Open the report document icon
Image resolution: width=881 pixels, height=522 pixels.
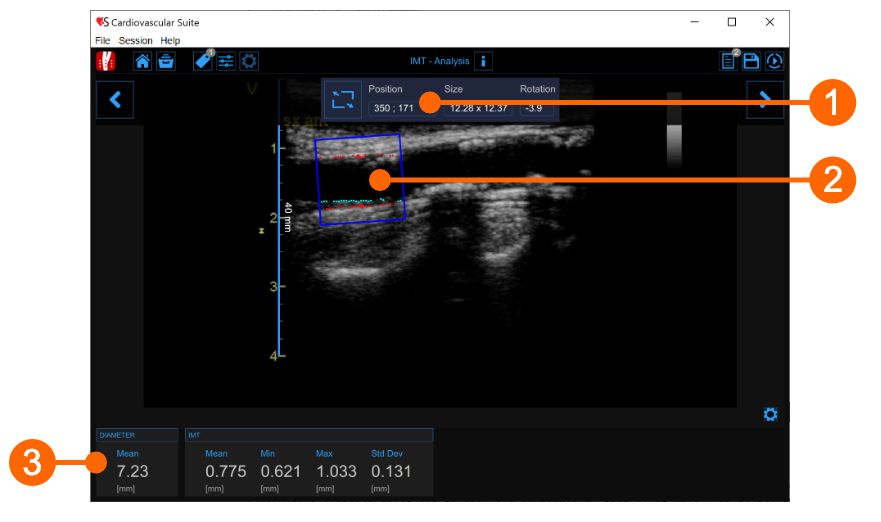tap(729, 61)
